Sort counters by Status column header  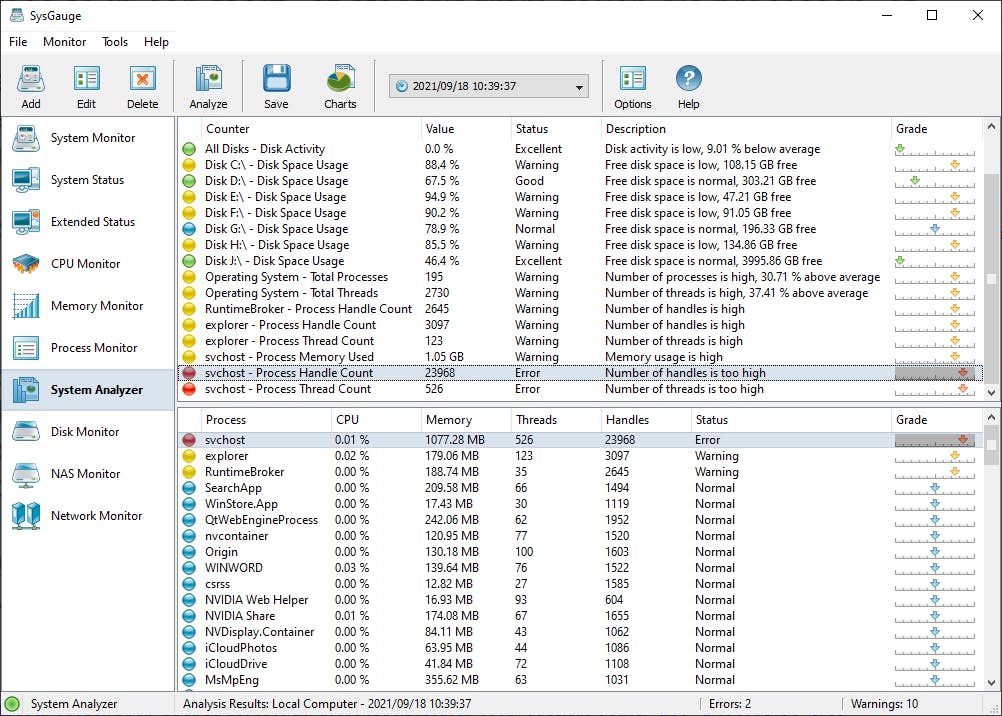pos(532,129)
